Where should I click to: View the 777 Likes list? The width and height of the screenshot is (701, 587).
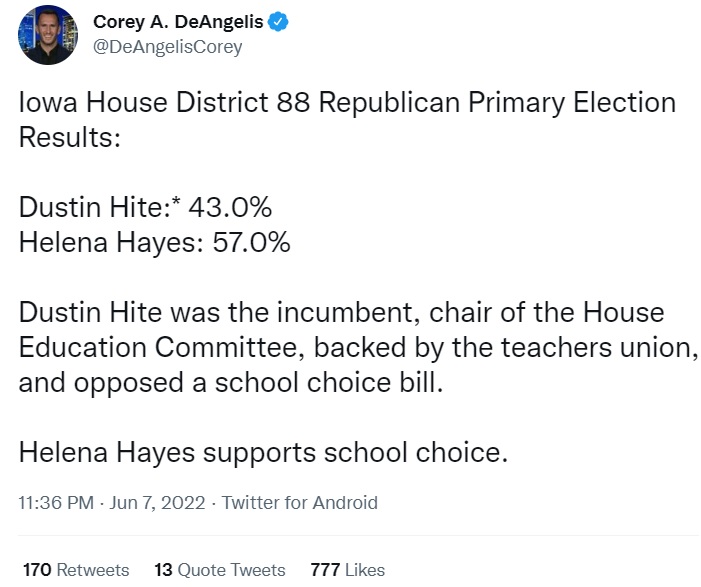tap(348, 570)
